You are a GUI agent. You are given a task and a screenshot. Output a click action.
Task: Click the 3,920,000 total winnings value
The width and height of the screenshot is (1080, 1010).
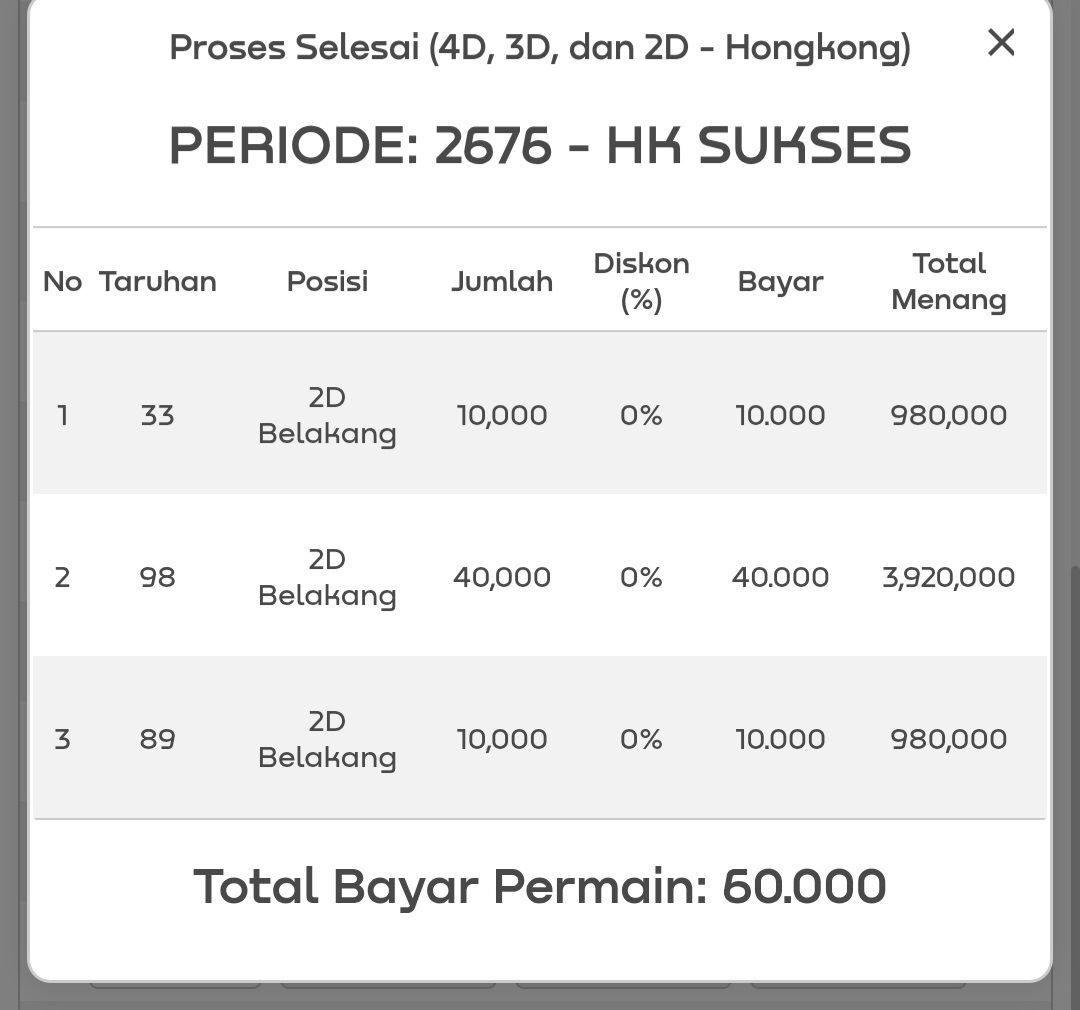coord(948,577)
